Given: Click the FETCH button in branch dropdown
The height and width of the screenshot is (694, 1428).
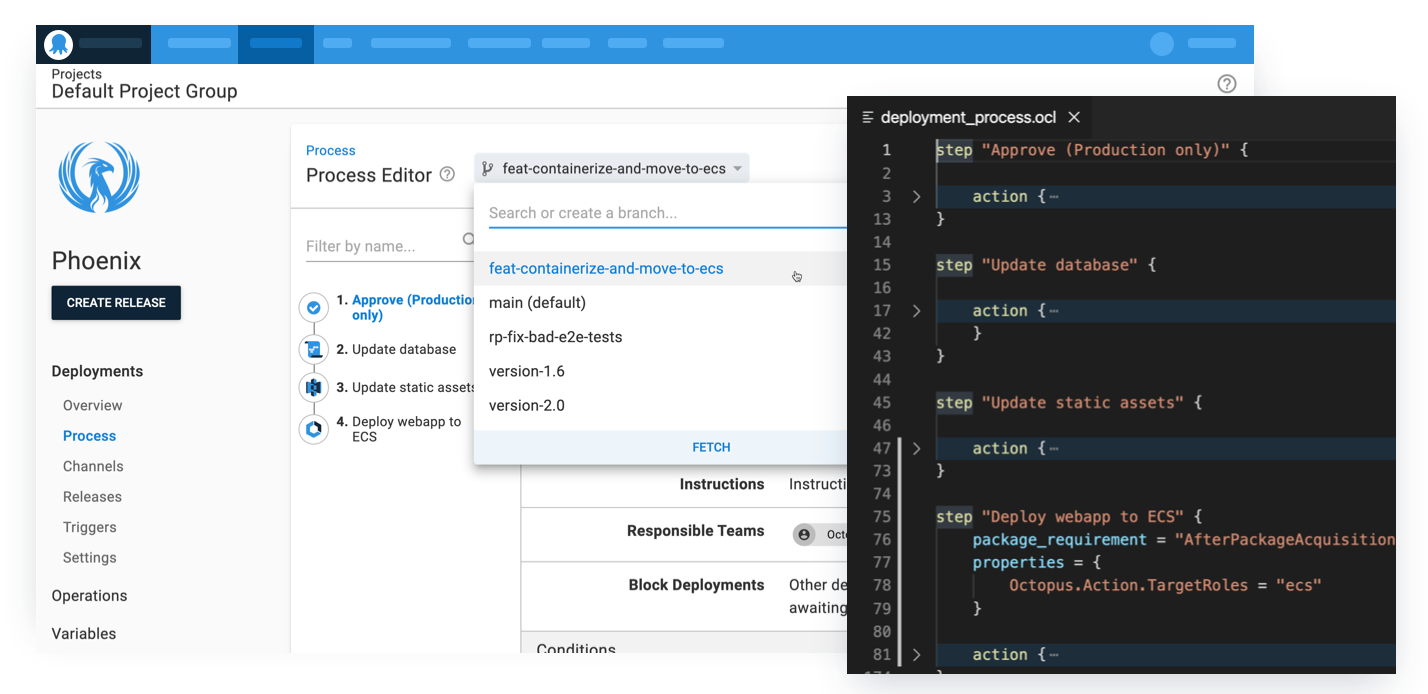Looking at the screenshot, I should click(711, 447).
